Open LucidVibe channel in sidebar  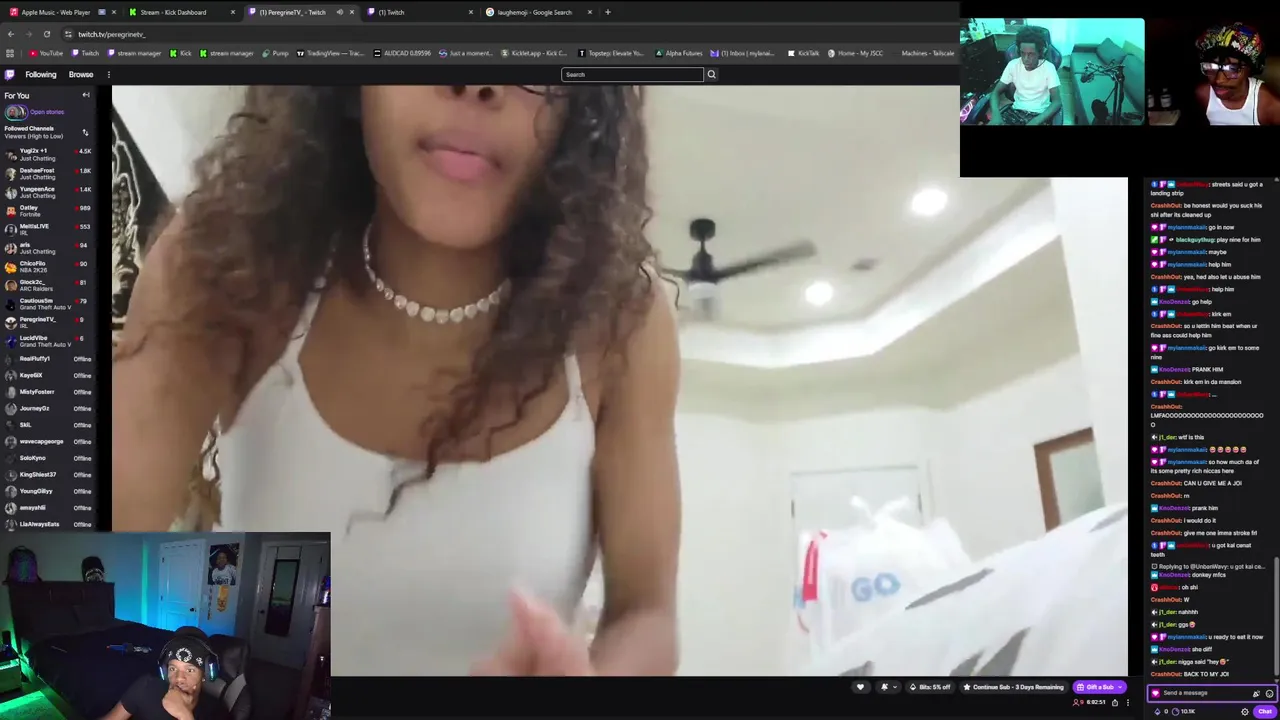47,341
